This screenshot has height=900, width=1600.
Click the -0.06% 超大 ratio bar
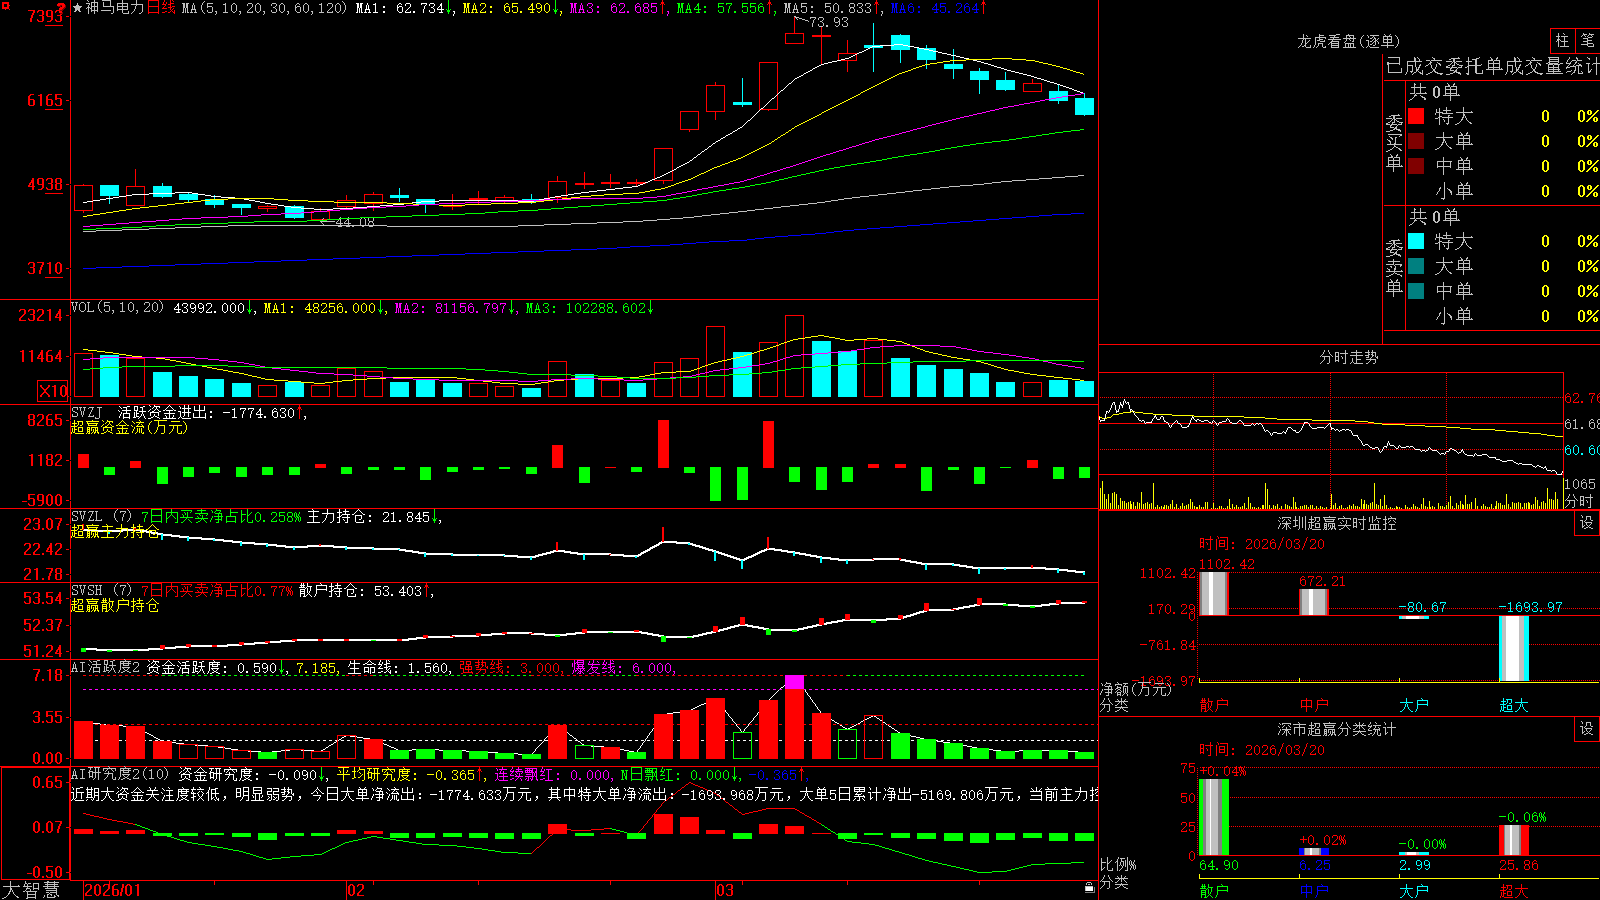(x=1513, y=840)
